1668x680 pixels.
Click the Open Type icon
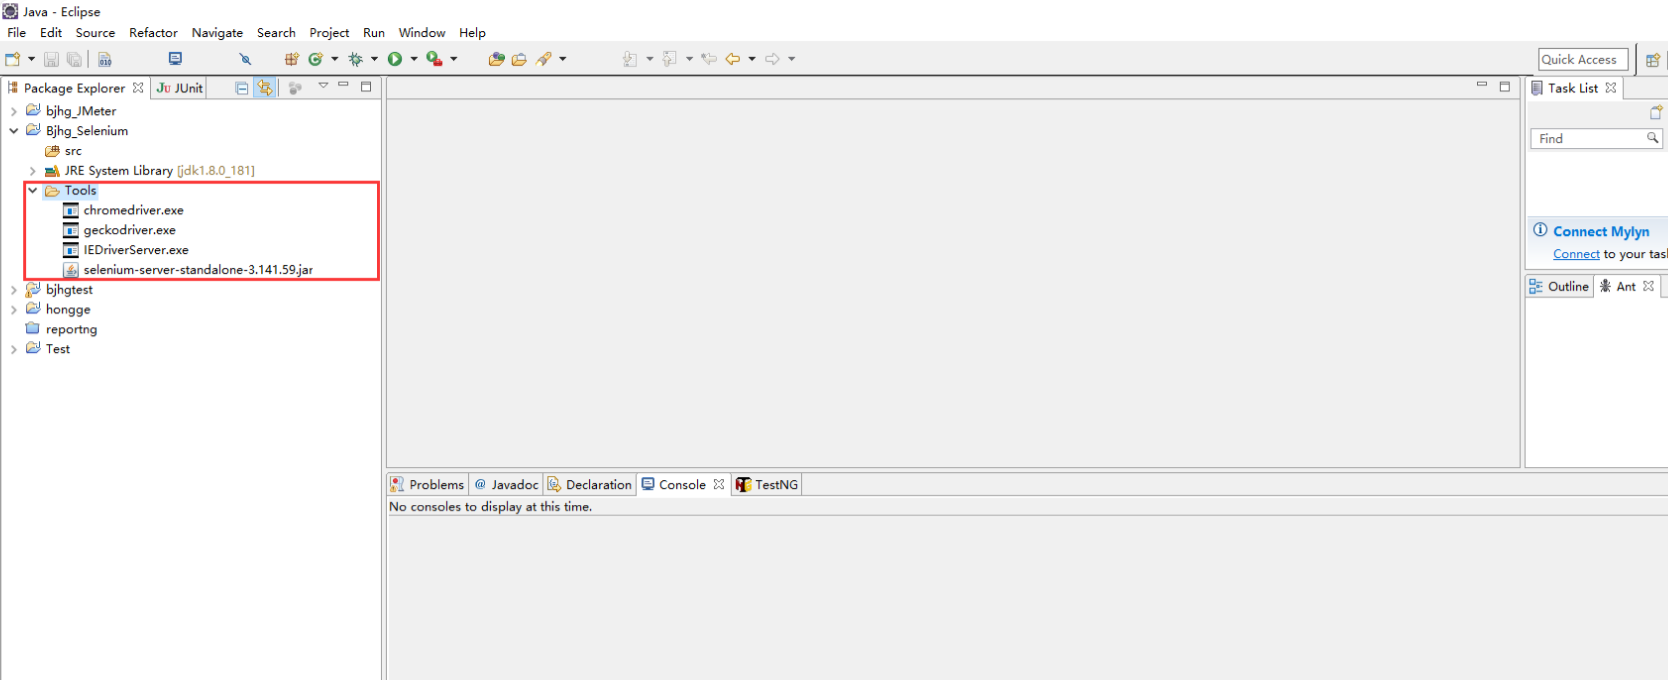coord(496,59)
